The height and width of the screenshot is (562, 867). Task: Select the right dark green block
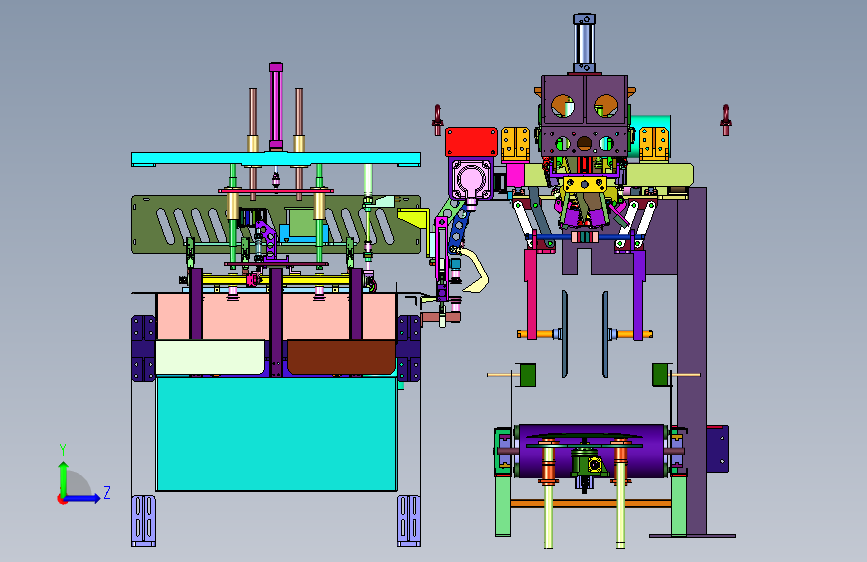[x=660, y=374]
